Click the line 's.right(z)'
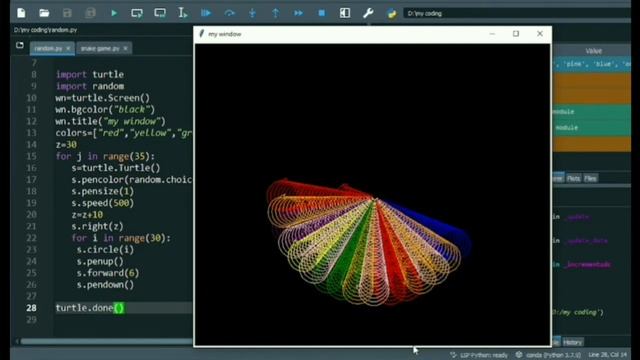The height and width of the screenshot is (360, 640). pyautogui.click(x=97, y=226)
